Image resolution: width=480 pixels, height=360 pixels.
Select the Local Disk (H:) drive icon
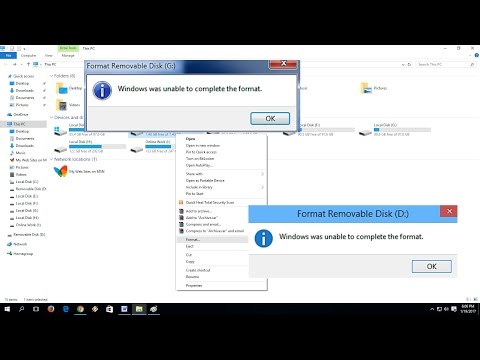[61, 149]
